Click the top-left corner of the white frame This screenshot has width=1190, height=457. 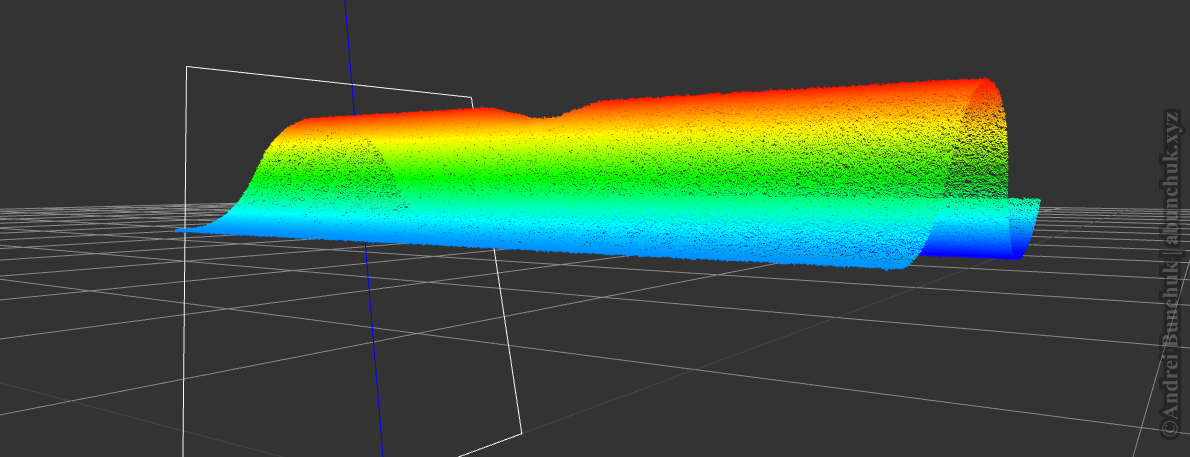[187, 67]
